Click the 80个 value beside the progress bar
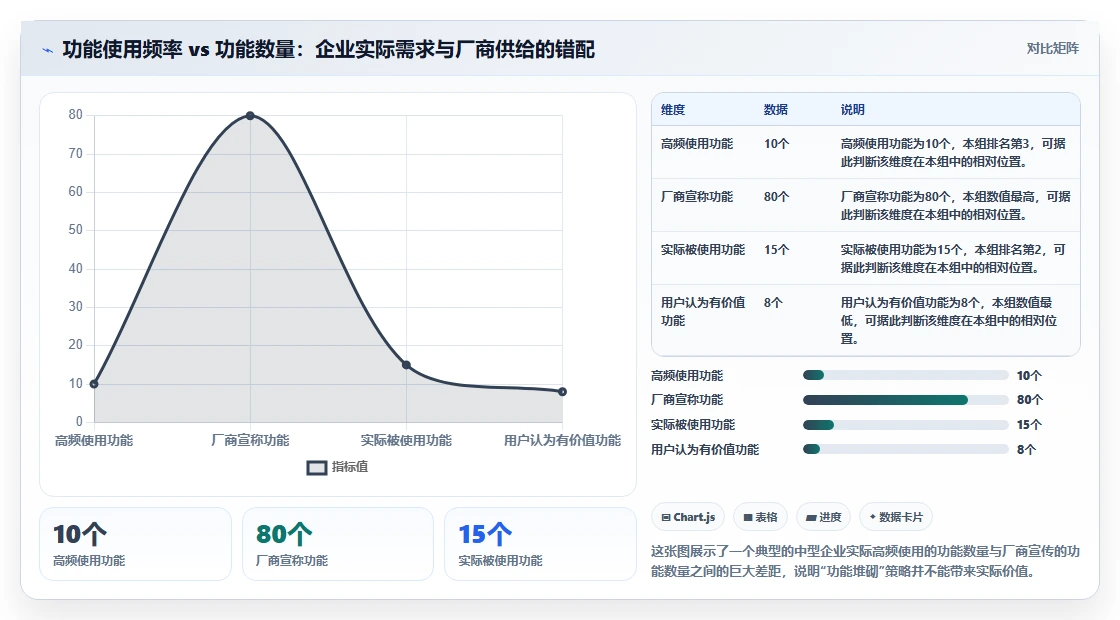Screen dimensions: 1120x620 pos(1030,400)
